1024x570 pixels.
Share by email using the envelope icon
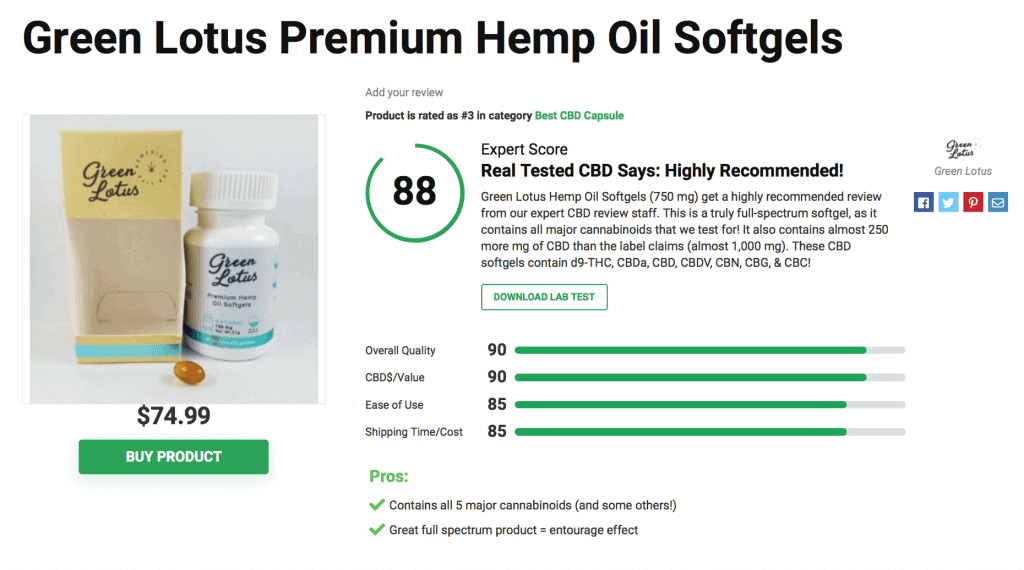tap(998, 202)
